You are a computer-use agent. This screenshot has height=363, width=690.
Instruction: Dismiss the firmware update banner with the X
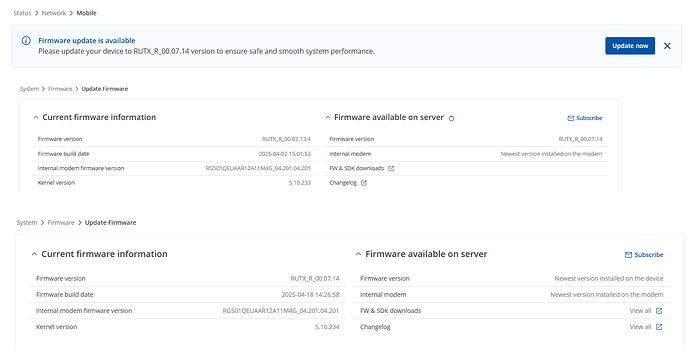click(667, 46)
